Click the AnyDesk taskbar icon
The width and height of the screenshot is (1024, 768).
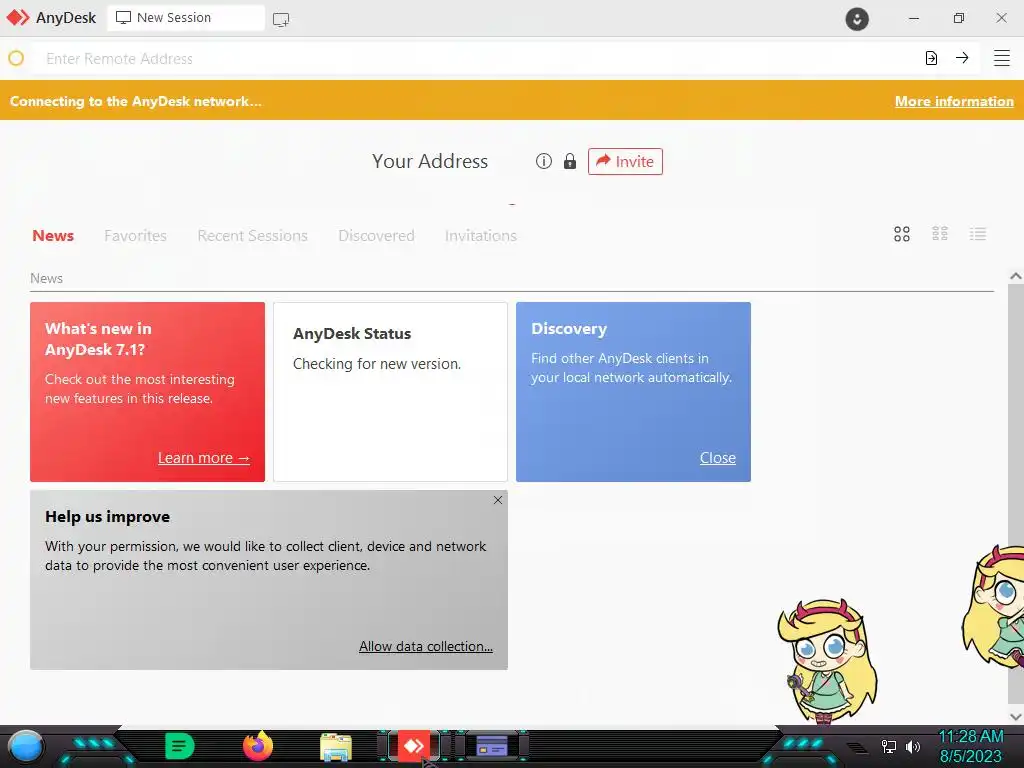click(413, 746)
